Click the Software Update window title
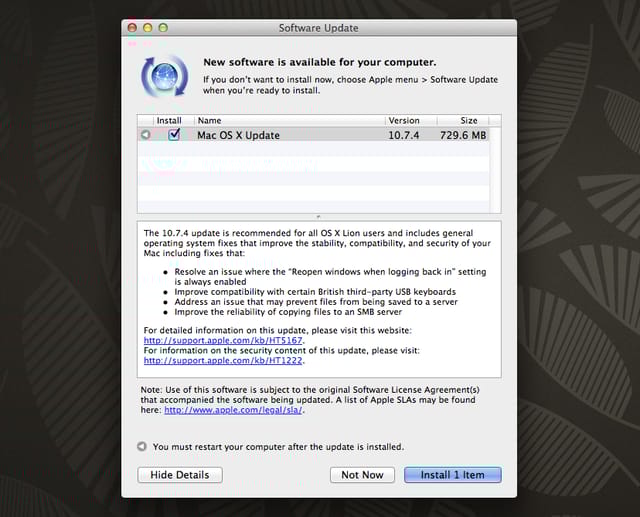Image resolution: width=640 pixels, height=517 pixels. click(318, 28)
